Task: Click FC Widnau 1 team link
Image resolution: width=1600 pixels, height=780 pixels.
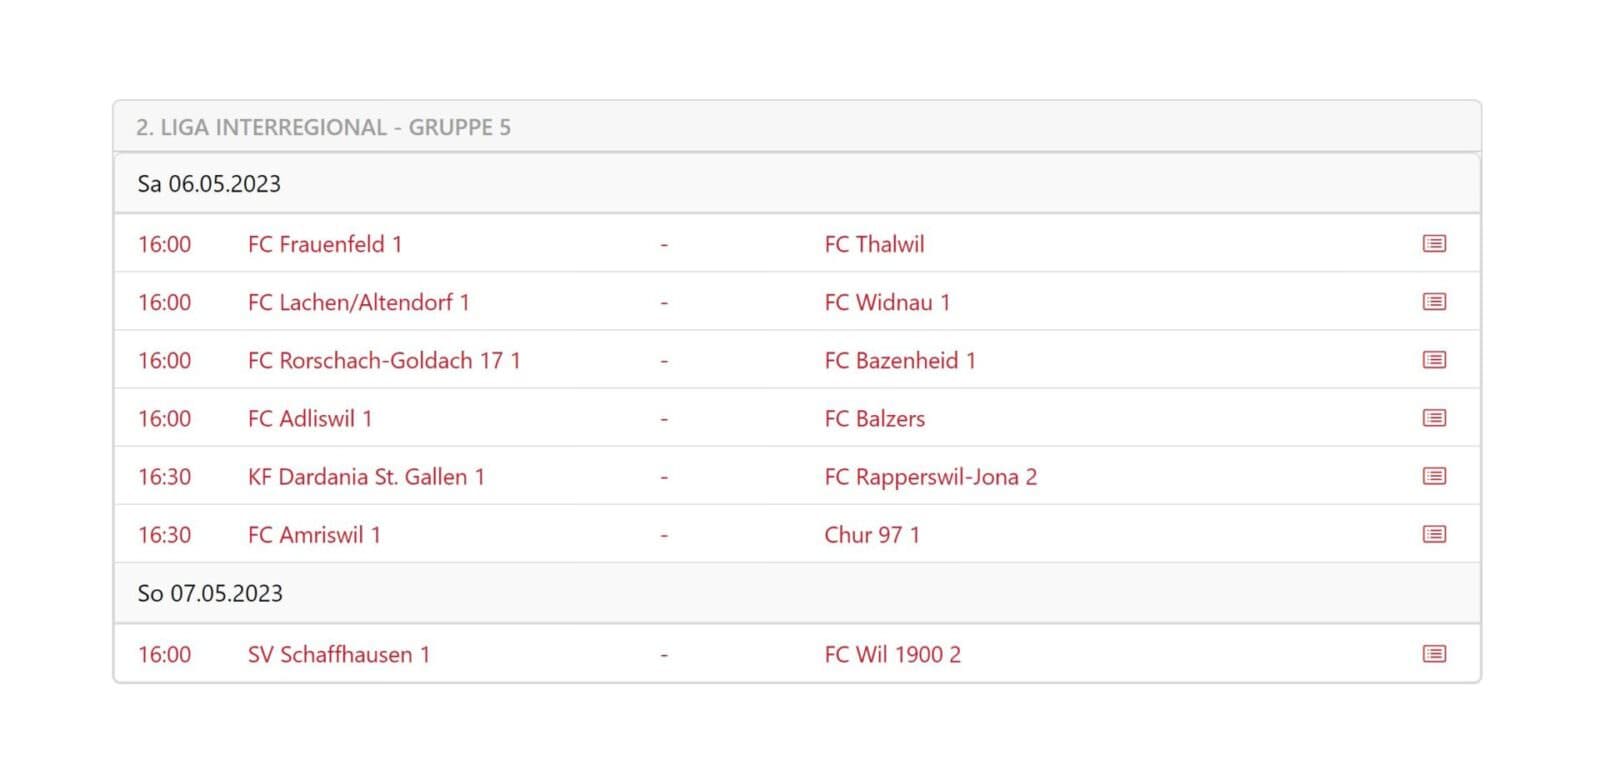Action: [887, 302]
